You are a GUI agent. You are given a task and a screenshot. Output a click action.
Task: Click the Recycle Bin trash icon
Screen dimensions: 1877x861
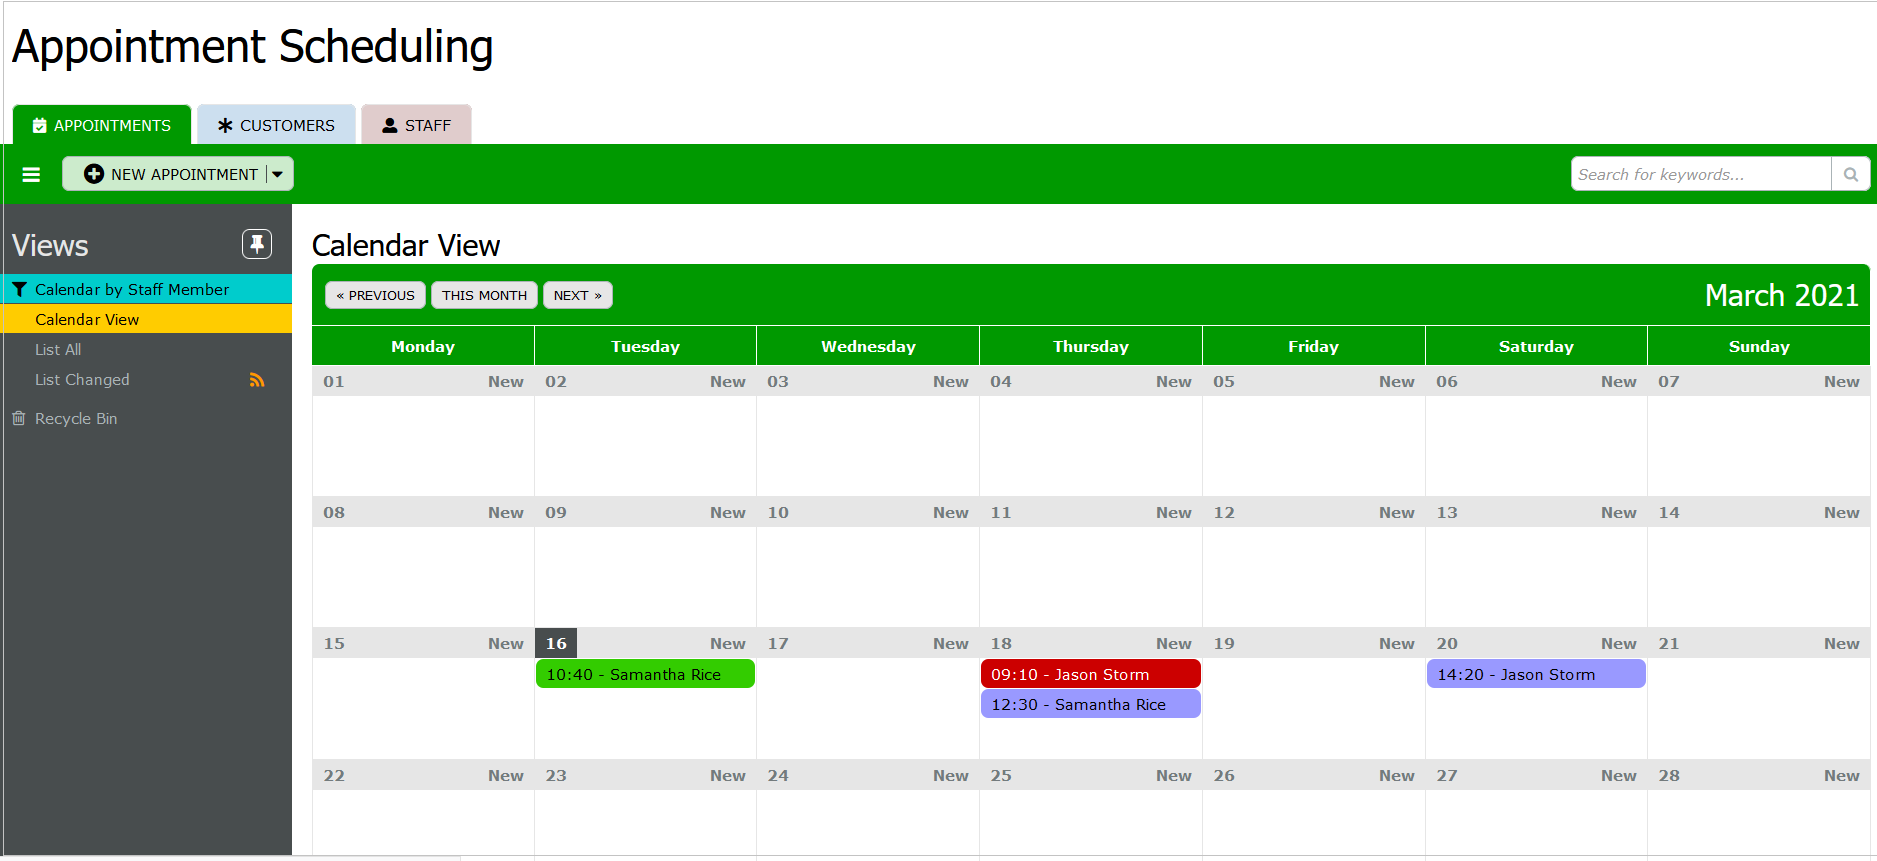click(19, 418)
